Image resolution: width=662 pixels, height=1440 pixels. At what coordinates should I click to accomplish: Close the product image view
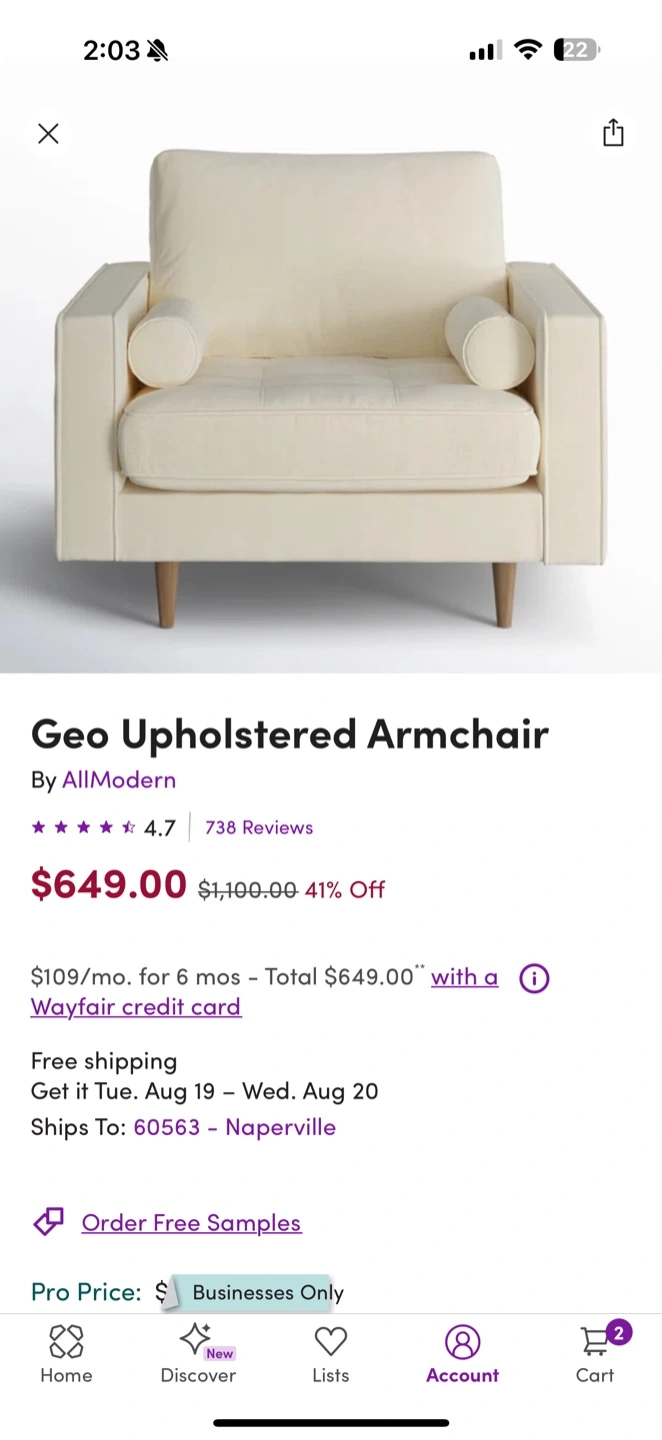pyautogui.click(x=48, y=133)
